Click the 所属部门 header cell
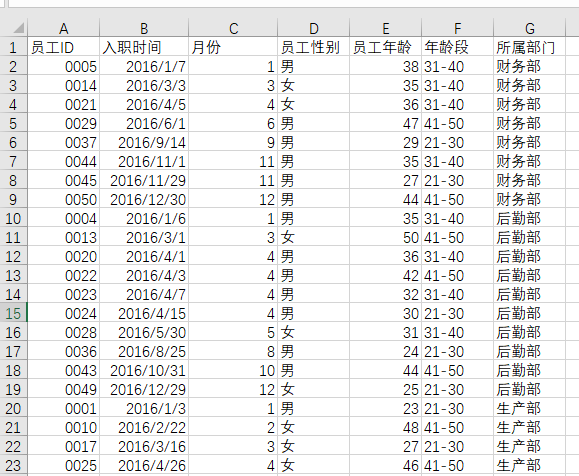The height and width of the screenshot is (476, 579). pos(530,47)
